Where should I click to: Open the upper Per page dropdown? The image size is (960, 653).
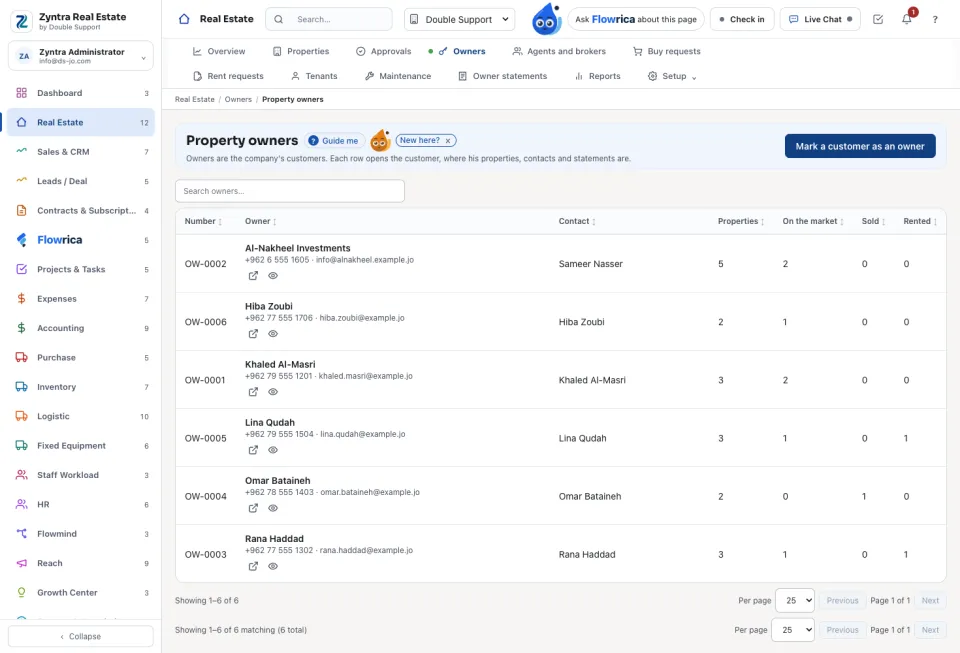[x=795, y=600]
